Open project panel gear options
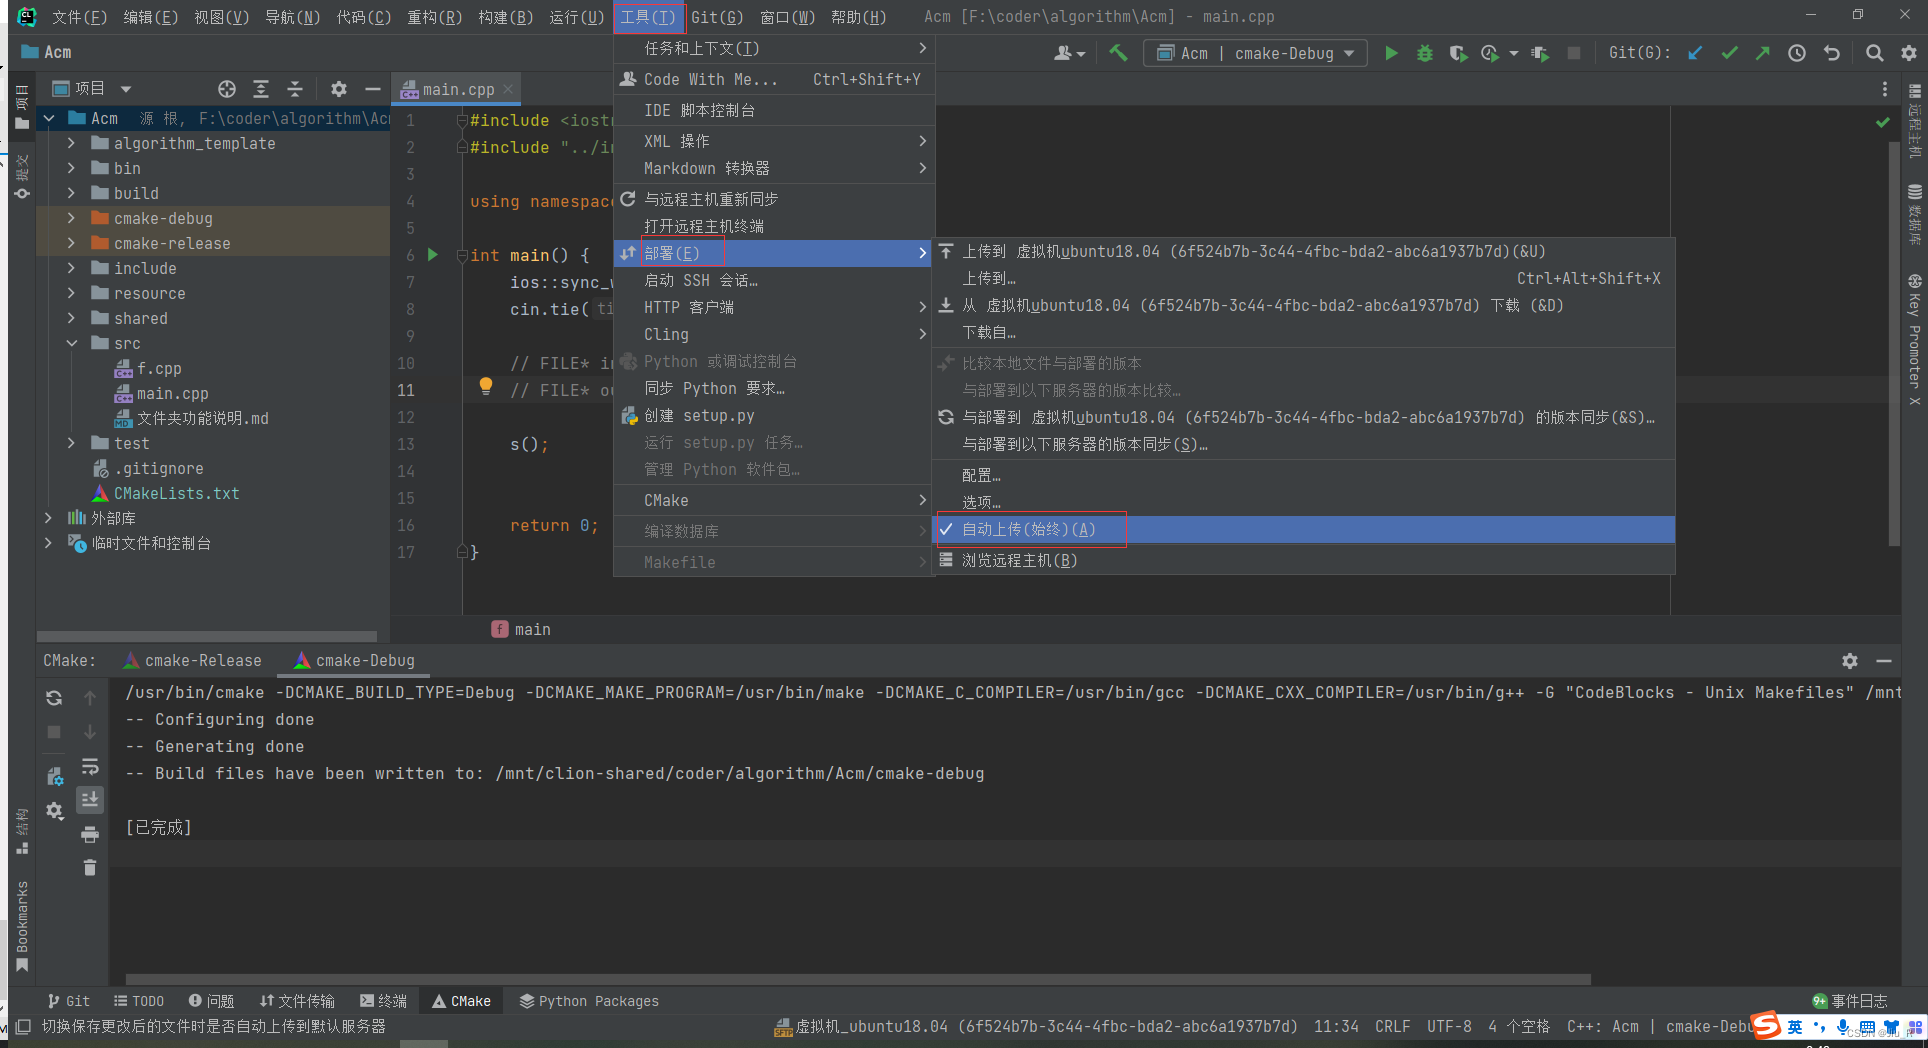 pos(339,89)
